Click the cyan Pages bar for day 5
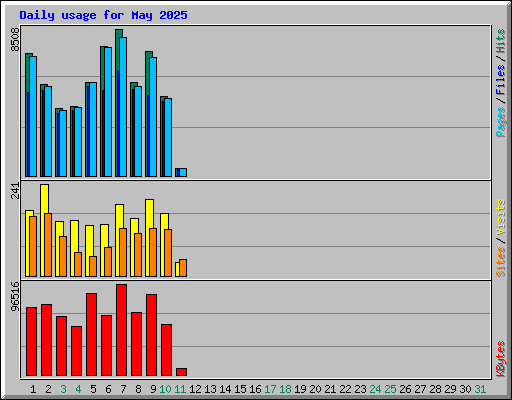 93,130
